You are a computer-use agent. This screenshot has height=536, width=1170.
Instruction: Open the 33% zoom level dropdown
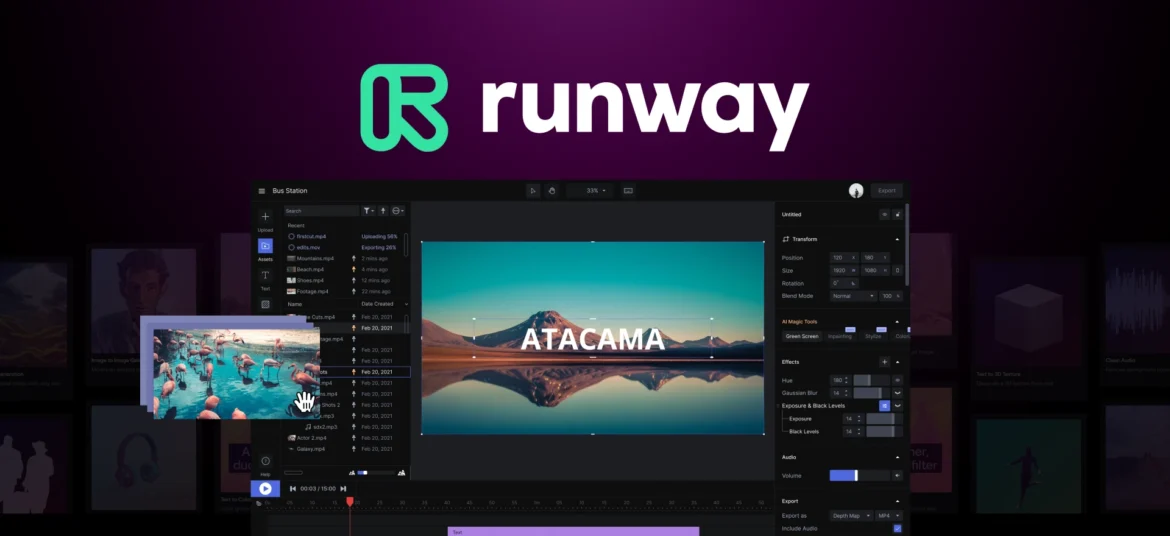tap(590, 190)
